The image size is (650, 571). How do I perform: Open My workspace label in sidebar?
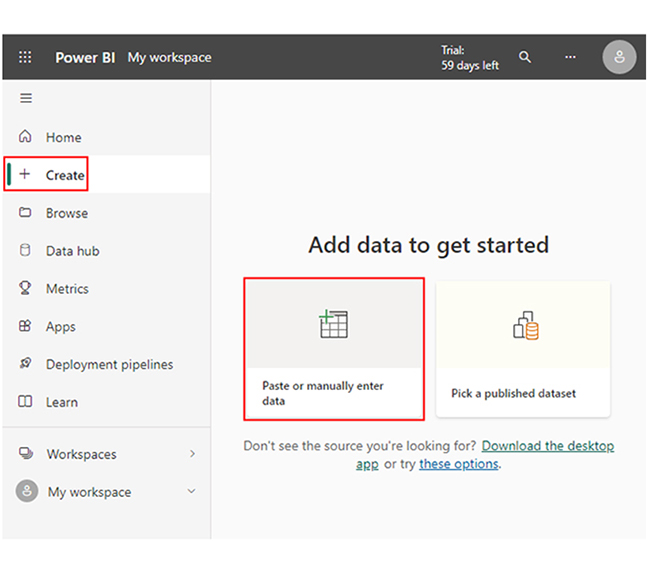click(x=90, y=492)
